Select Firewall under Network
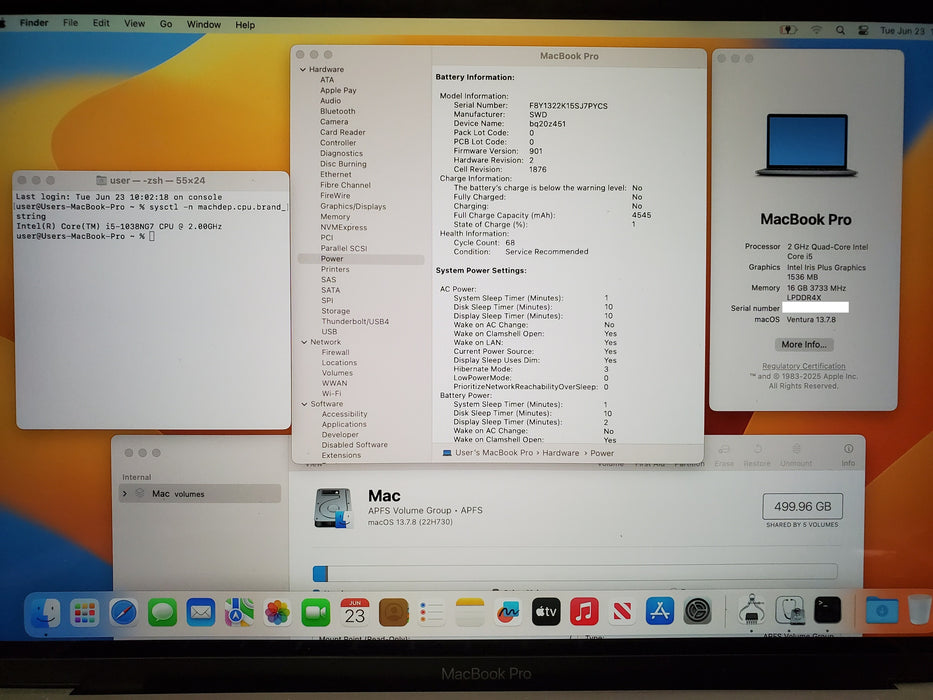The width and height of the screenshot is (933, 700). 336,352
